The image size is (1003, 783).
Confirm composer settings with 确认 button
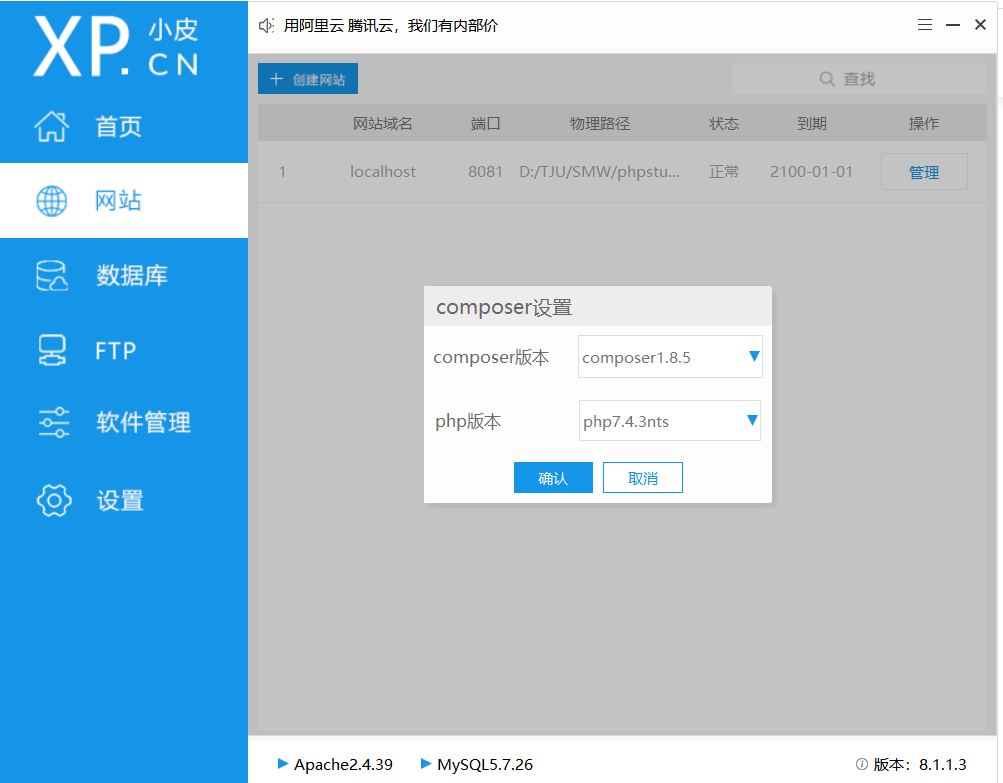pyautogui.click(x=553, y=477)
